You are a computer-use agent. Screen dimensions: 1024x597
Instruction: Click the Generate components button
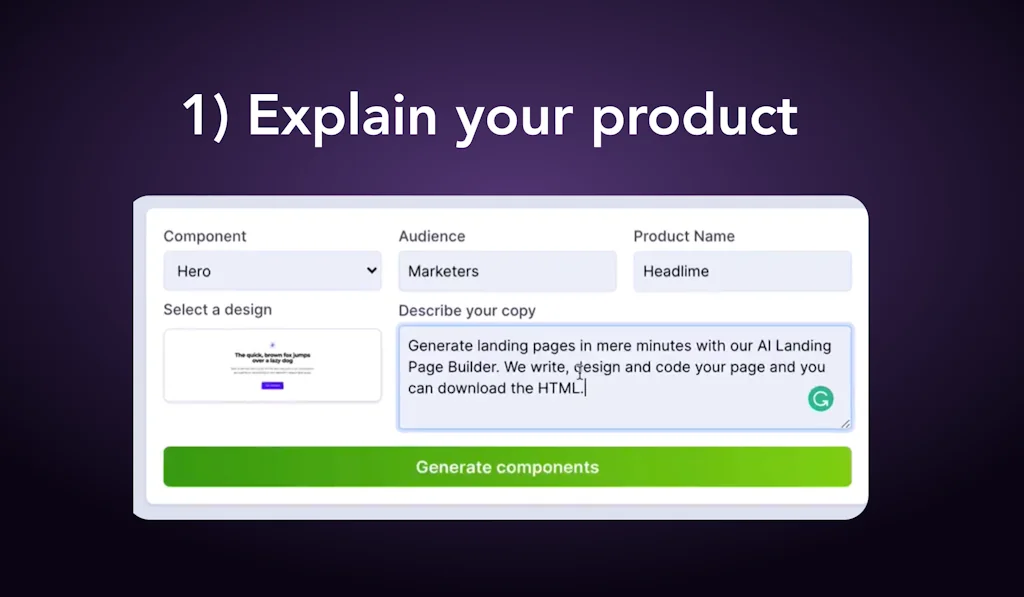click(x=507, y=467)
